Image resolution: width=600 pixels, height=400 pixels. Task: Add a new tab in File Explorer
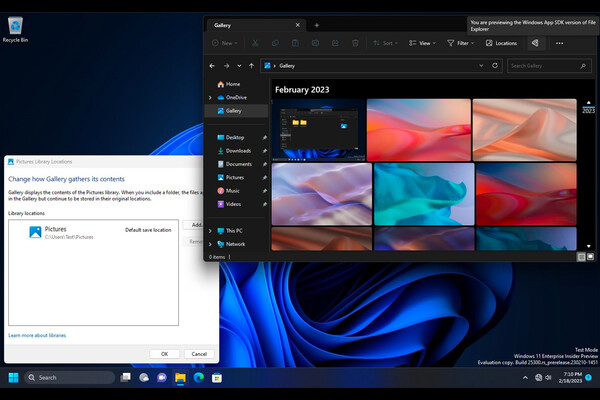click(x=317, y=24)
